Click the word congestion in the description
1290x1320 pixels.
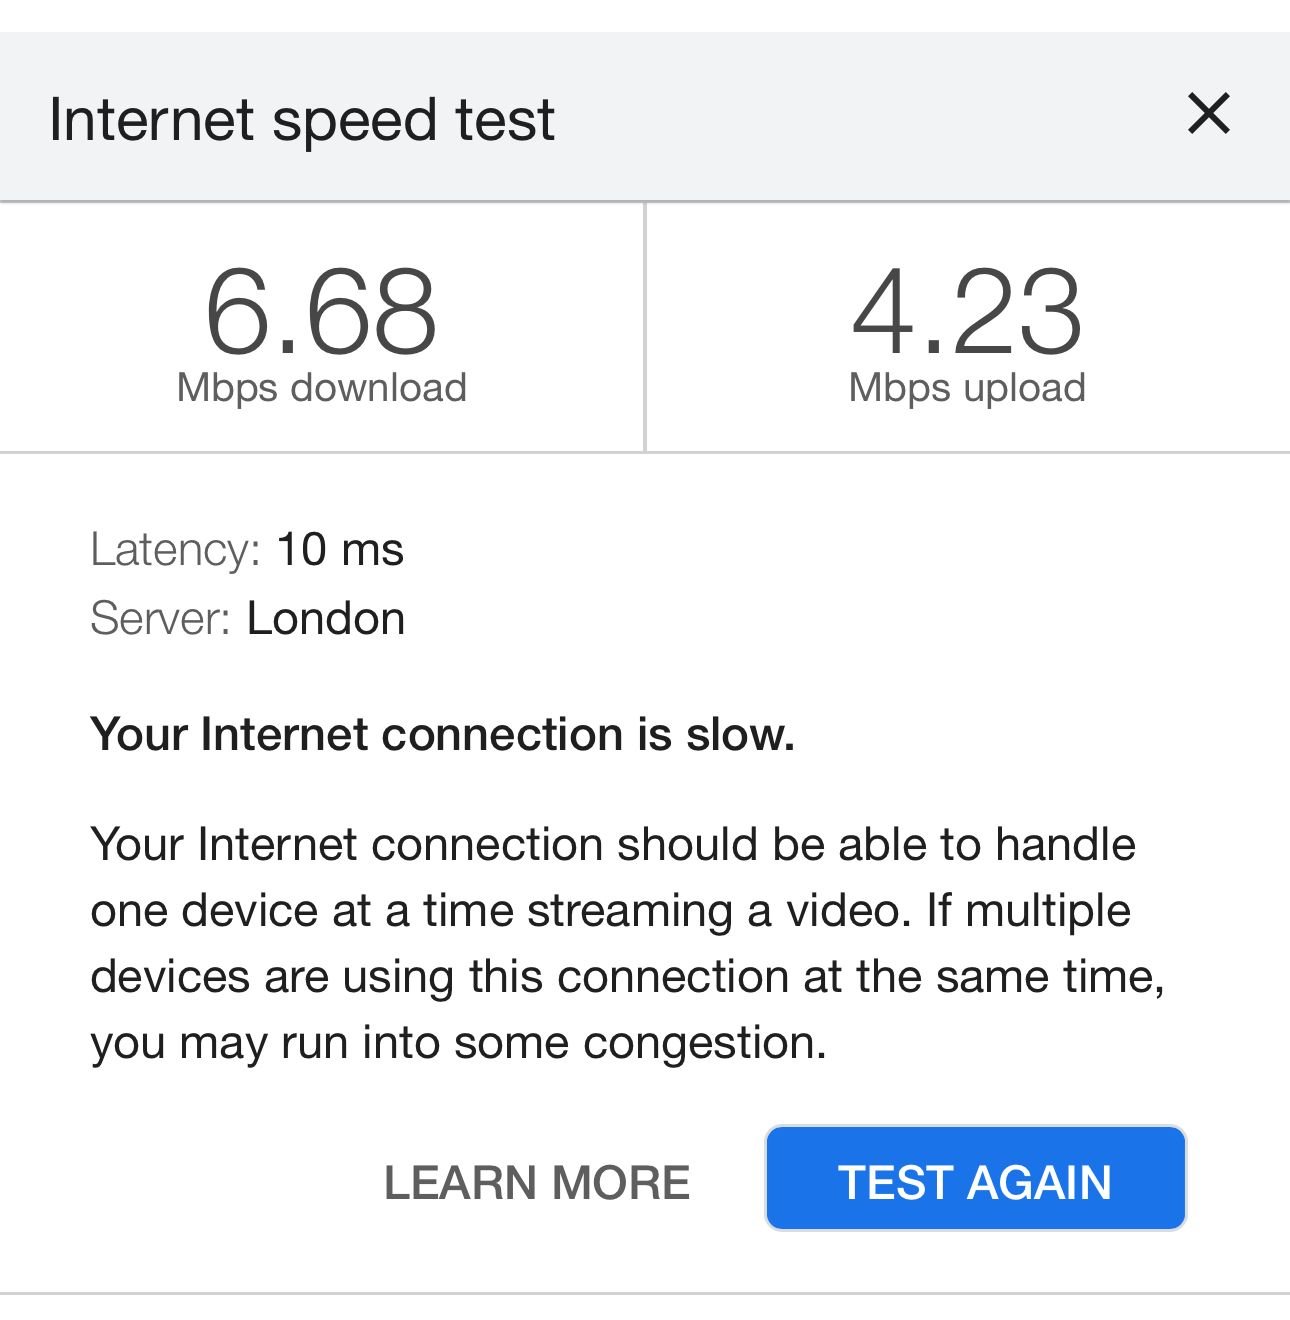(x=704, y=1043)
